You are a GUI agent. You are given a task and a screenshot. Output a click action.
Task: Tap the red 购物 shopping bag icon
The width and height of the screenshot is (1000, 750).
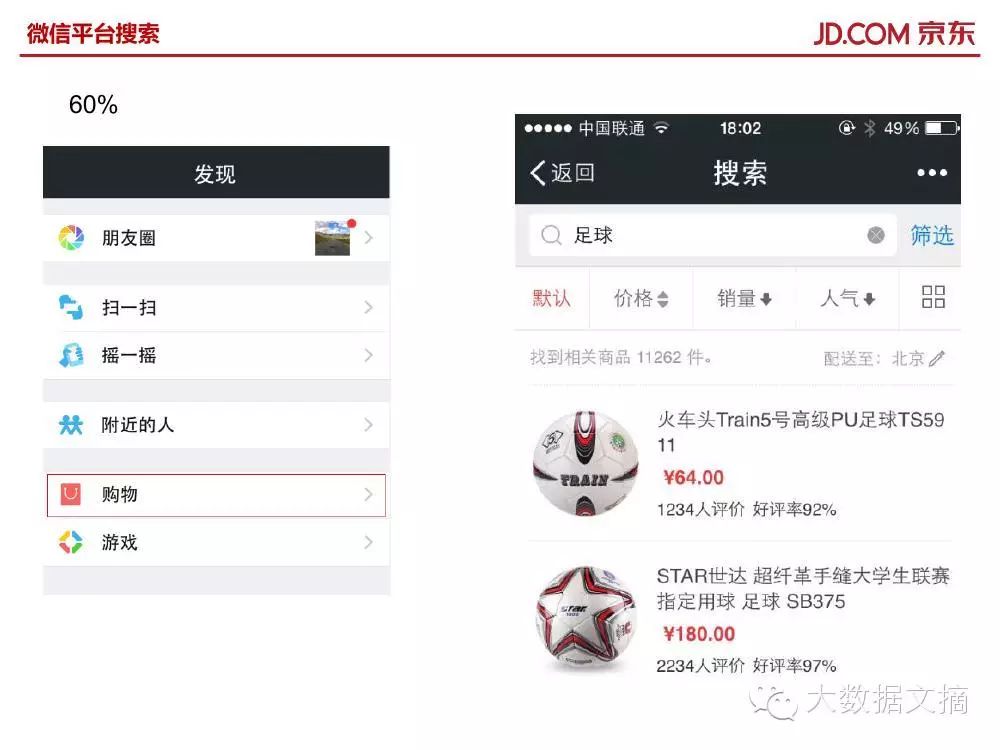pyautogui.click(x=71, y=494)
